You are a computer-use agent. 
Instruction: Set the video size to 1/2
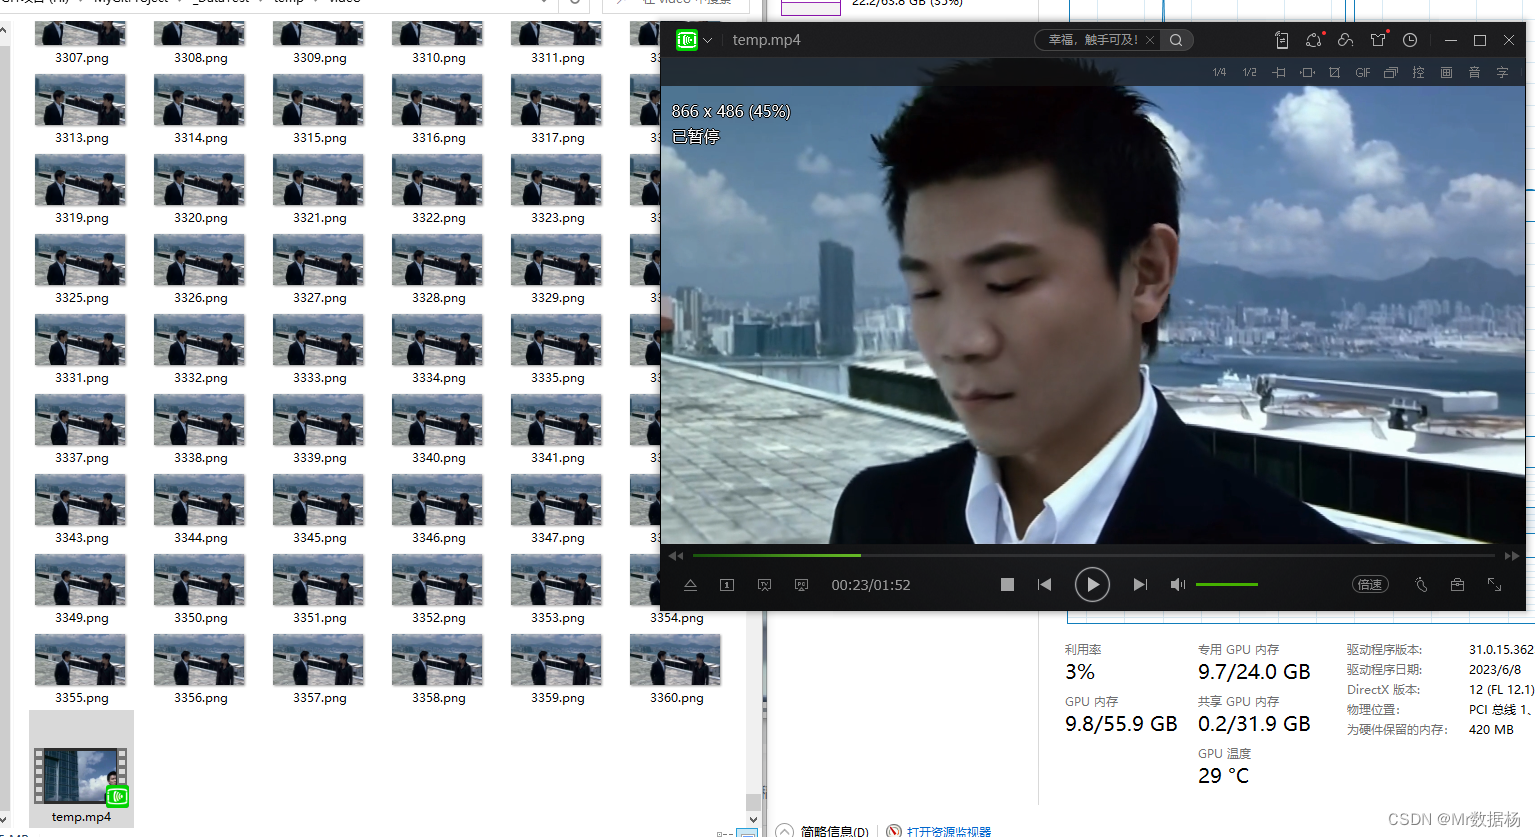point(1250,72)
